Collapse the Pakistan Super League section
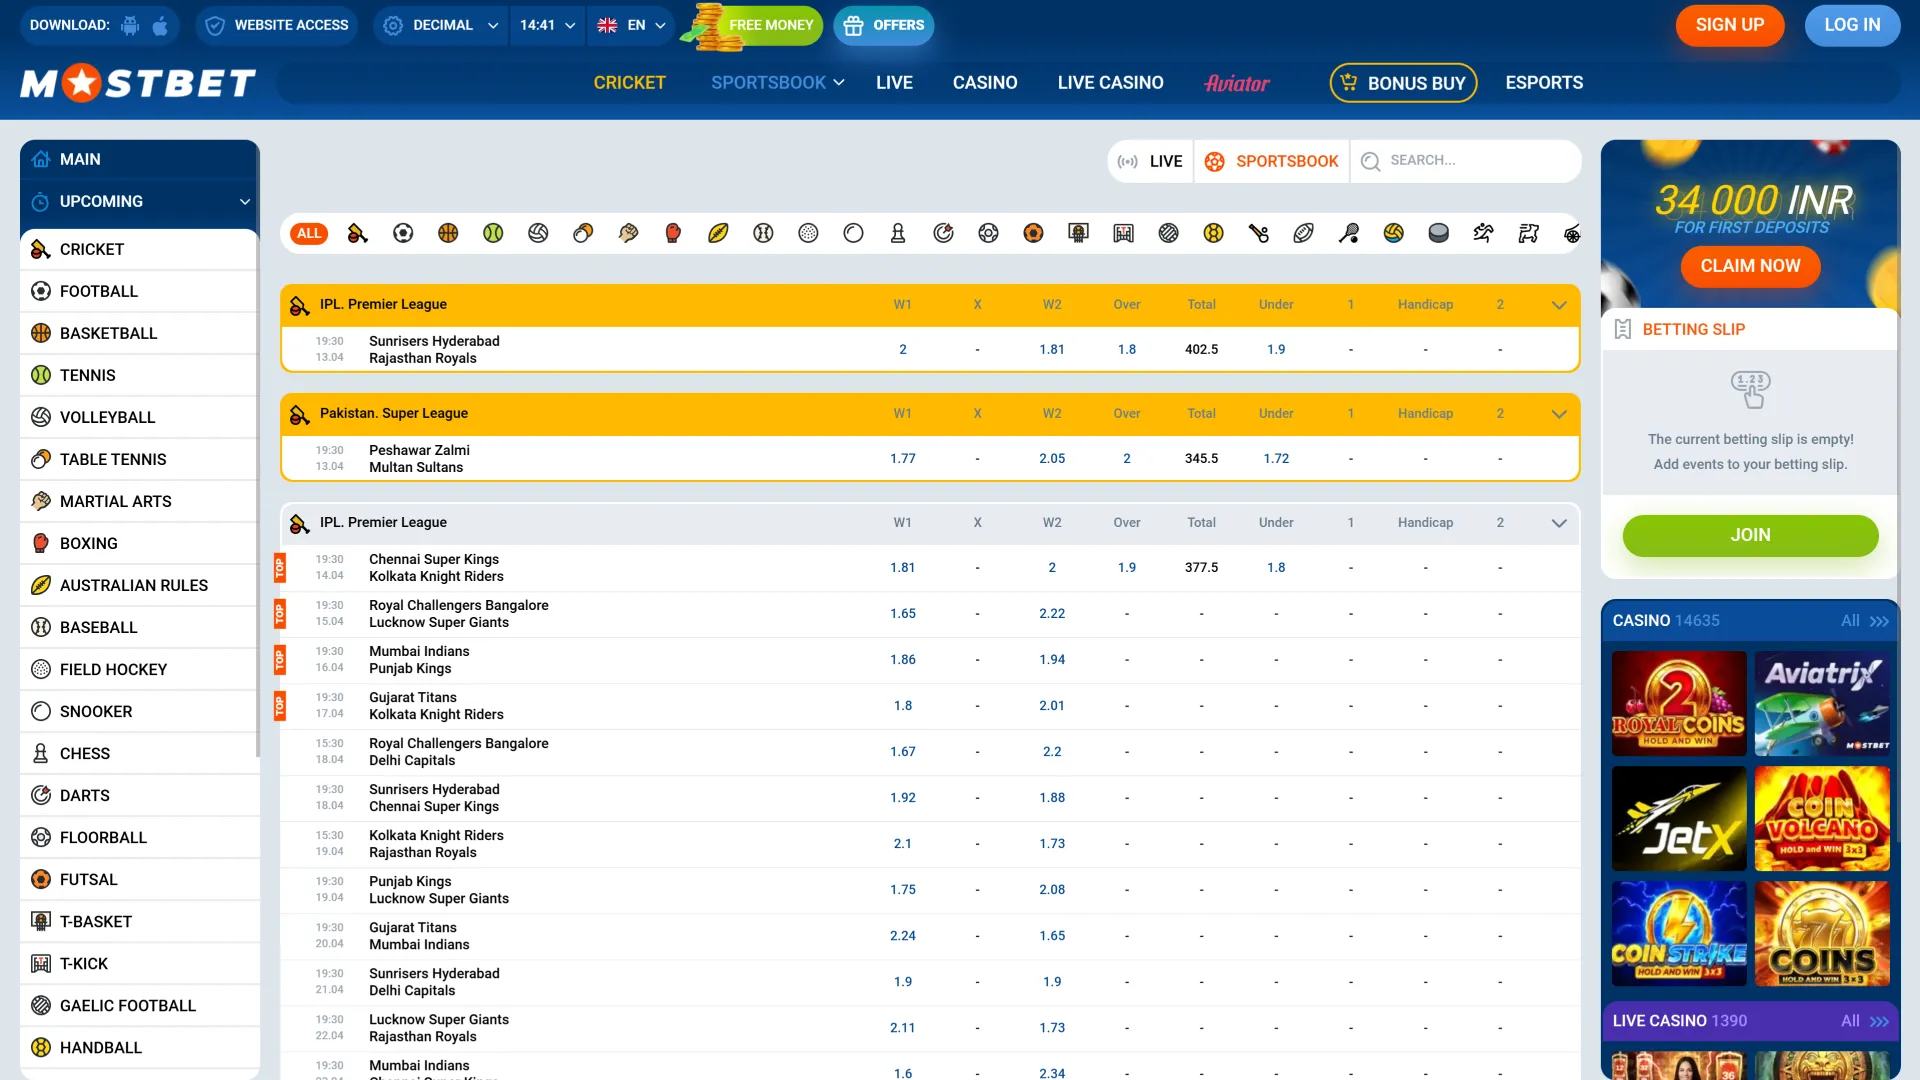 pos(1558,414)
